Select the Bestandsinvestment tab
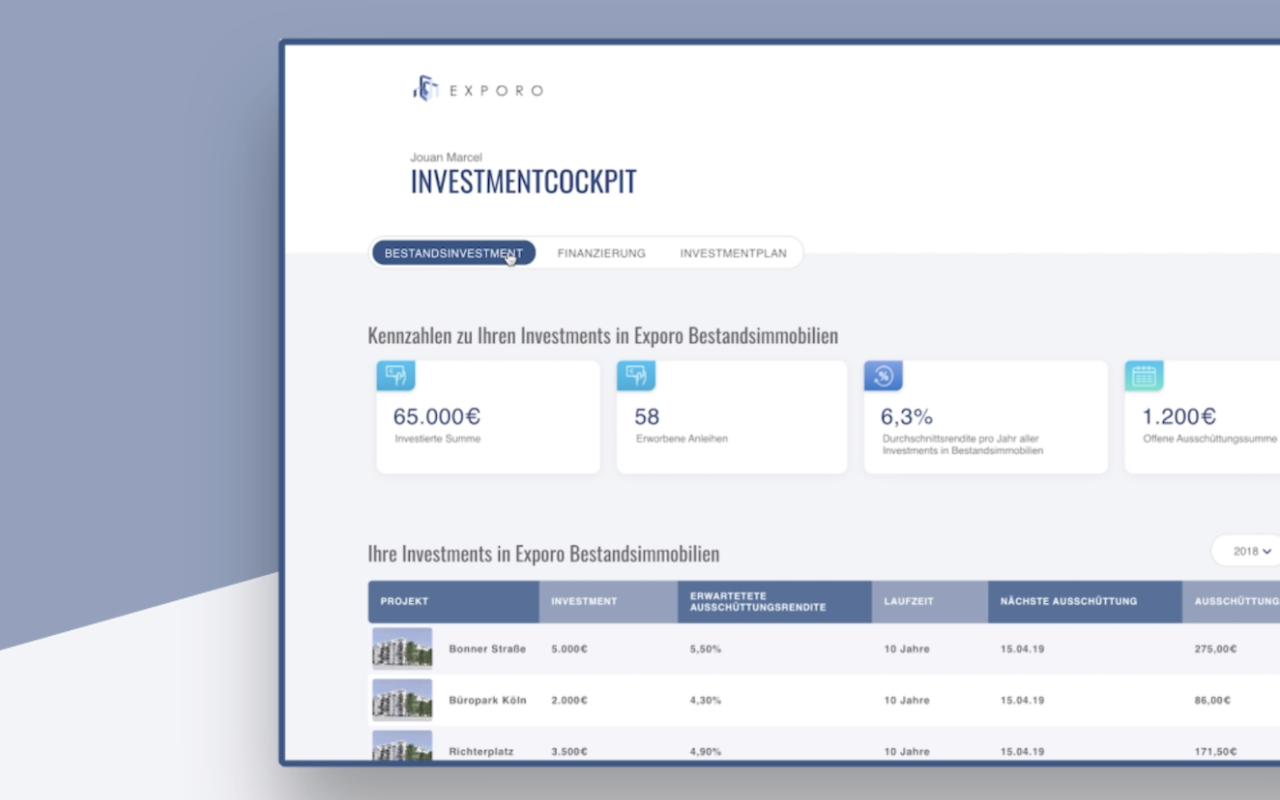This screenshot has height=800, width=1280. [x=453, y=253]
